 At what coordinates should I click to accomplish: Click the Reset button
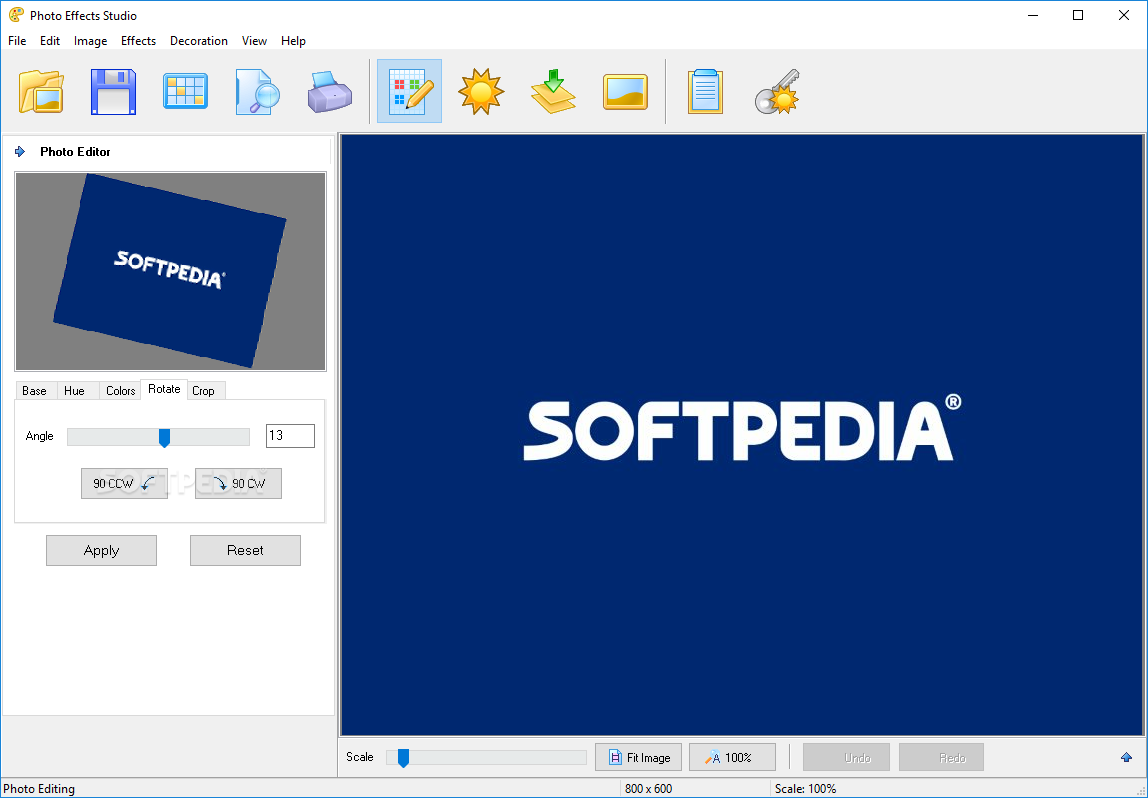click(245, 551)
